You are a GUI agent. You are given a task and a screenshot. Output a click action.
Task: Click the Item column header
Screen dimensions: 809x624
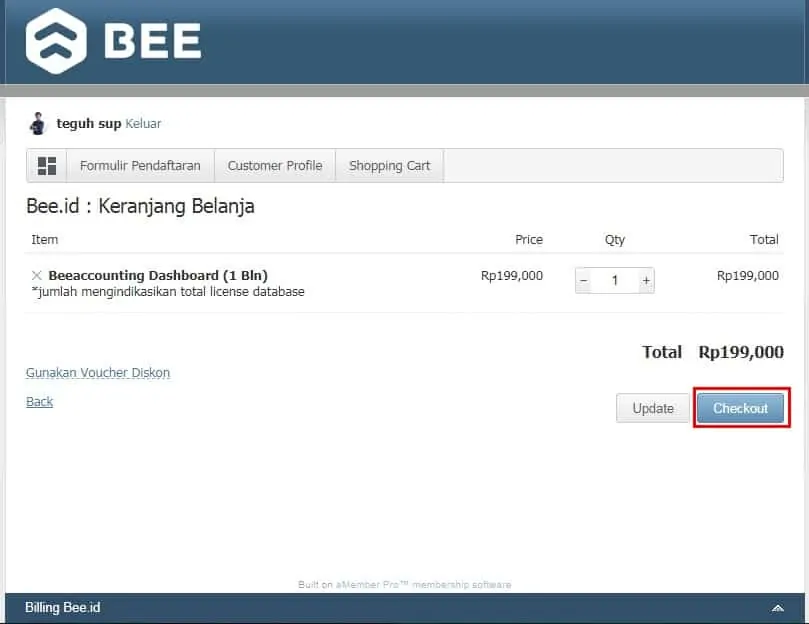coord(44,239)
